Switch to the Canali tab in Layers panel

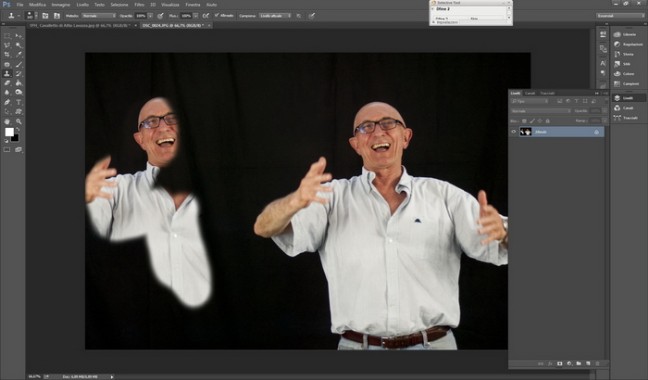click(530, 93)
